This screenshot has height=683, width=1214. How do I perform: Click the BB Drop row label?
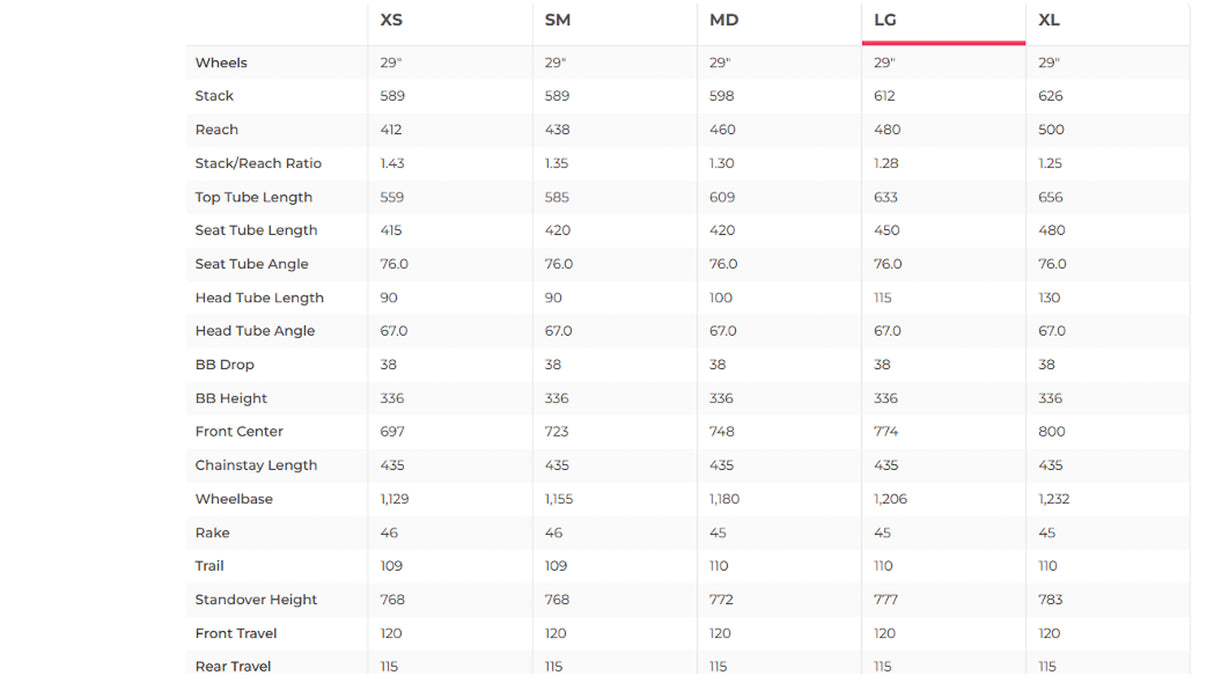pyautogui.click(x=225, y=365)
